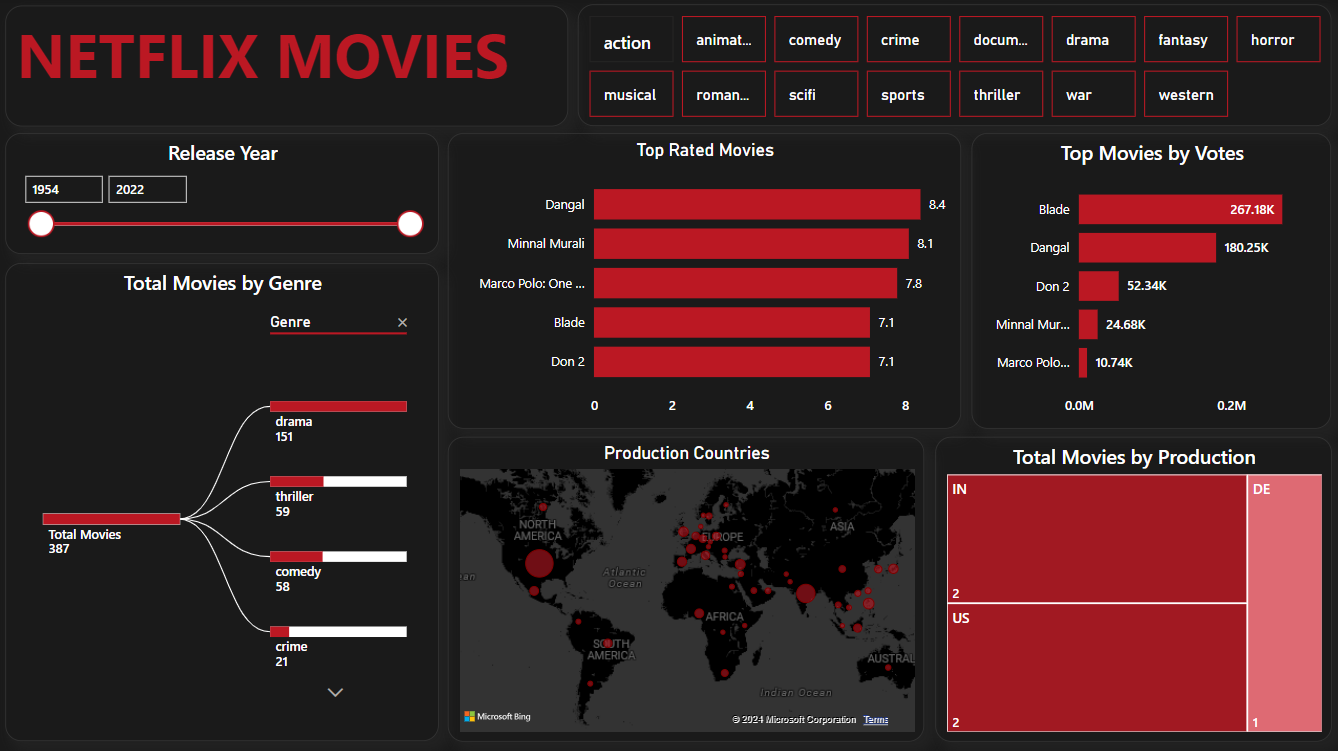Expand the drama node in decomposition tree
The width and height of the screenshot is (1338, 751).
338,406
